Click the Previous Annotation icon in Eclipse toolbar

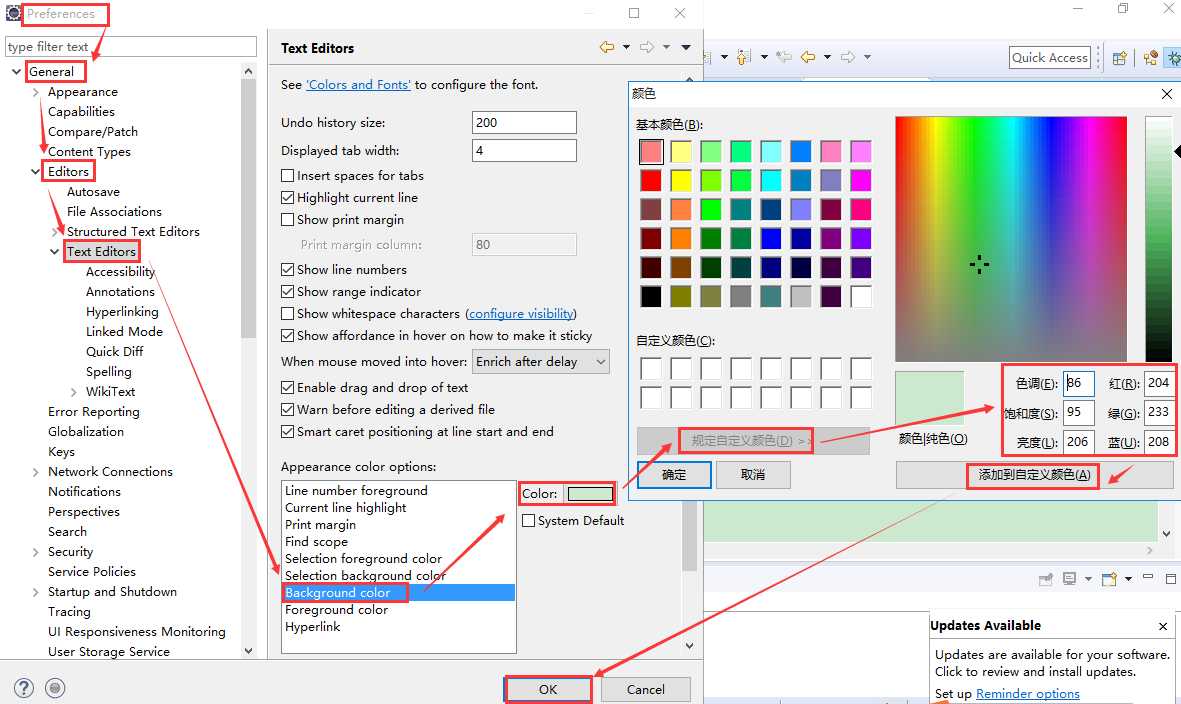click(x=743, y=57)
